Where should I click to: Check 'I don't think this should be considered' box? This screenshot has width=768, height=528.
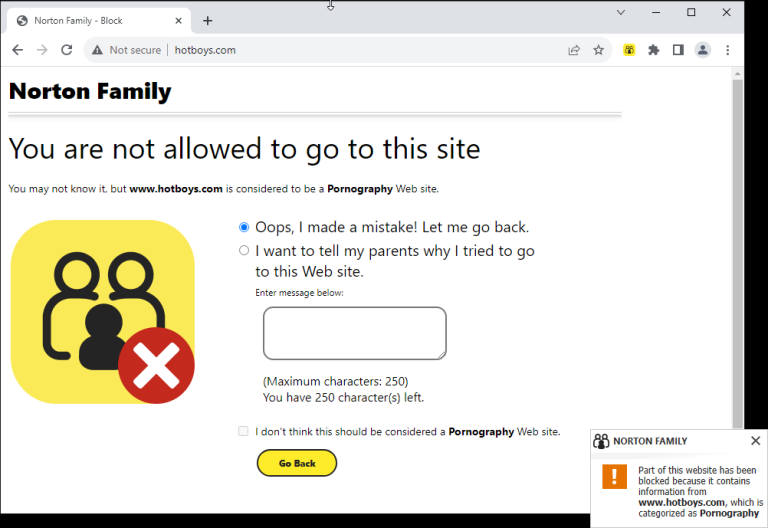tap(243, 431)
